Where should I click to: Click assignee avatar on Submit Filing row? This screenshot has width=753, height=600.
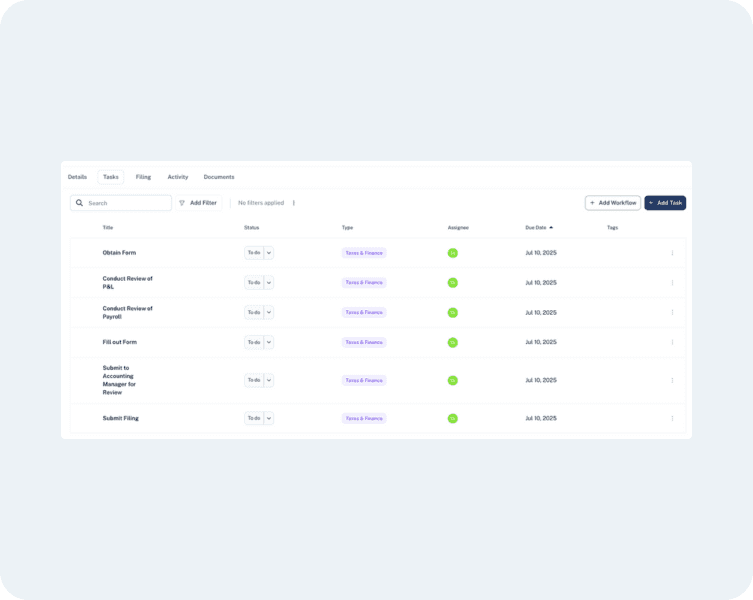[x=452, y=418]
